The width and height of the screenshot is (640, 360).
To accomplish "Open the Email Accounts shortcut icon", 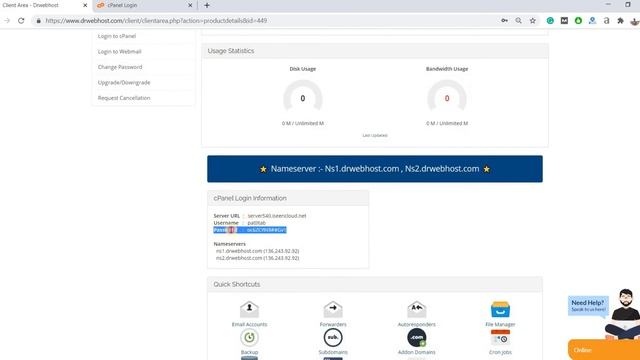I will (x=249, y=309).
